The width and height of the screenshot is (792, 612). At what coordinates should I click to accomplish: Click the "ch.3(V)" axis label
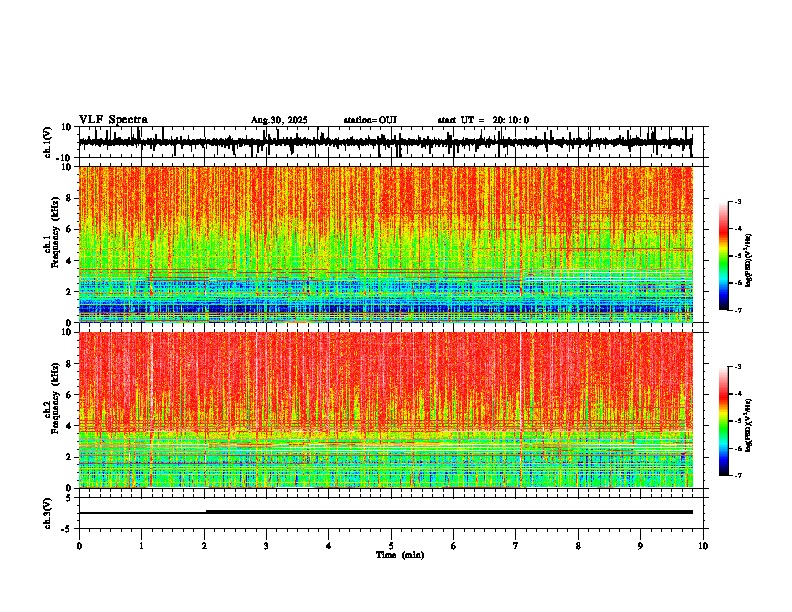click(x=47, y=513)
